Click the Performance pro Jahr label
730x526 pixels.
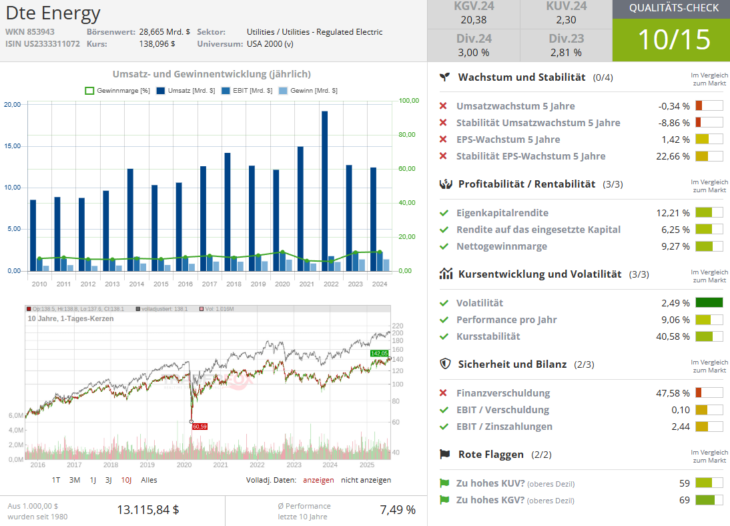pyautogui.click(x=507, y=320)
